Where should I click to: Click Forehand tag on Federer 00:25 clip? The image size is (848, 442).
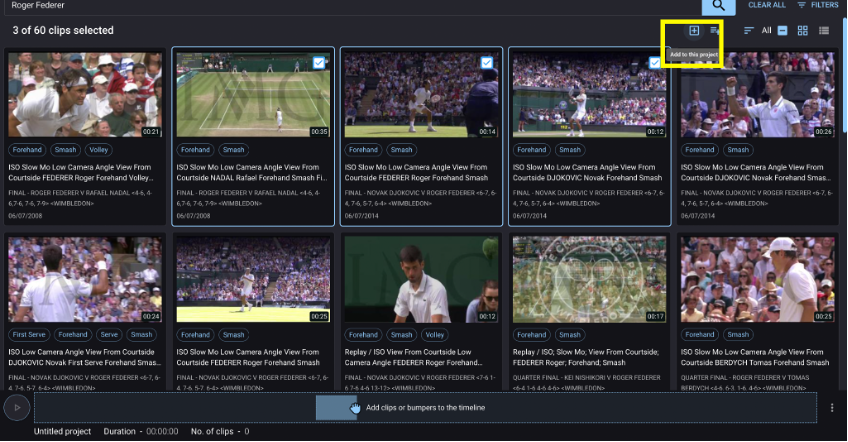tap(195, 335)
